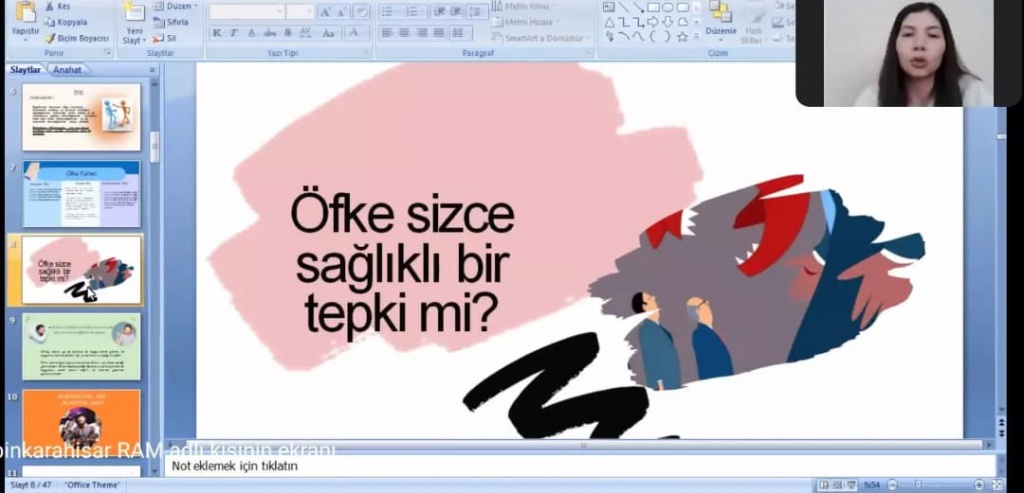
Task: Select the green slide 9 thumbnail
Action: 81,346
